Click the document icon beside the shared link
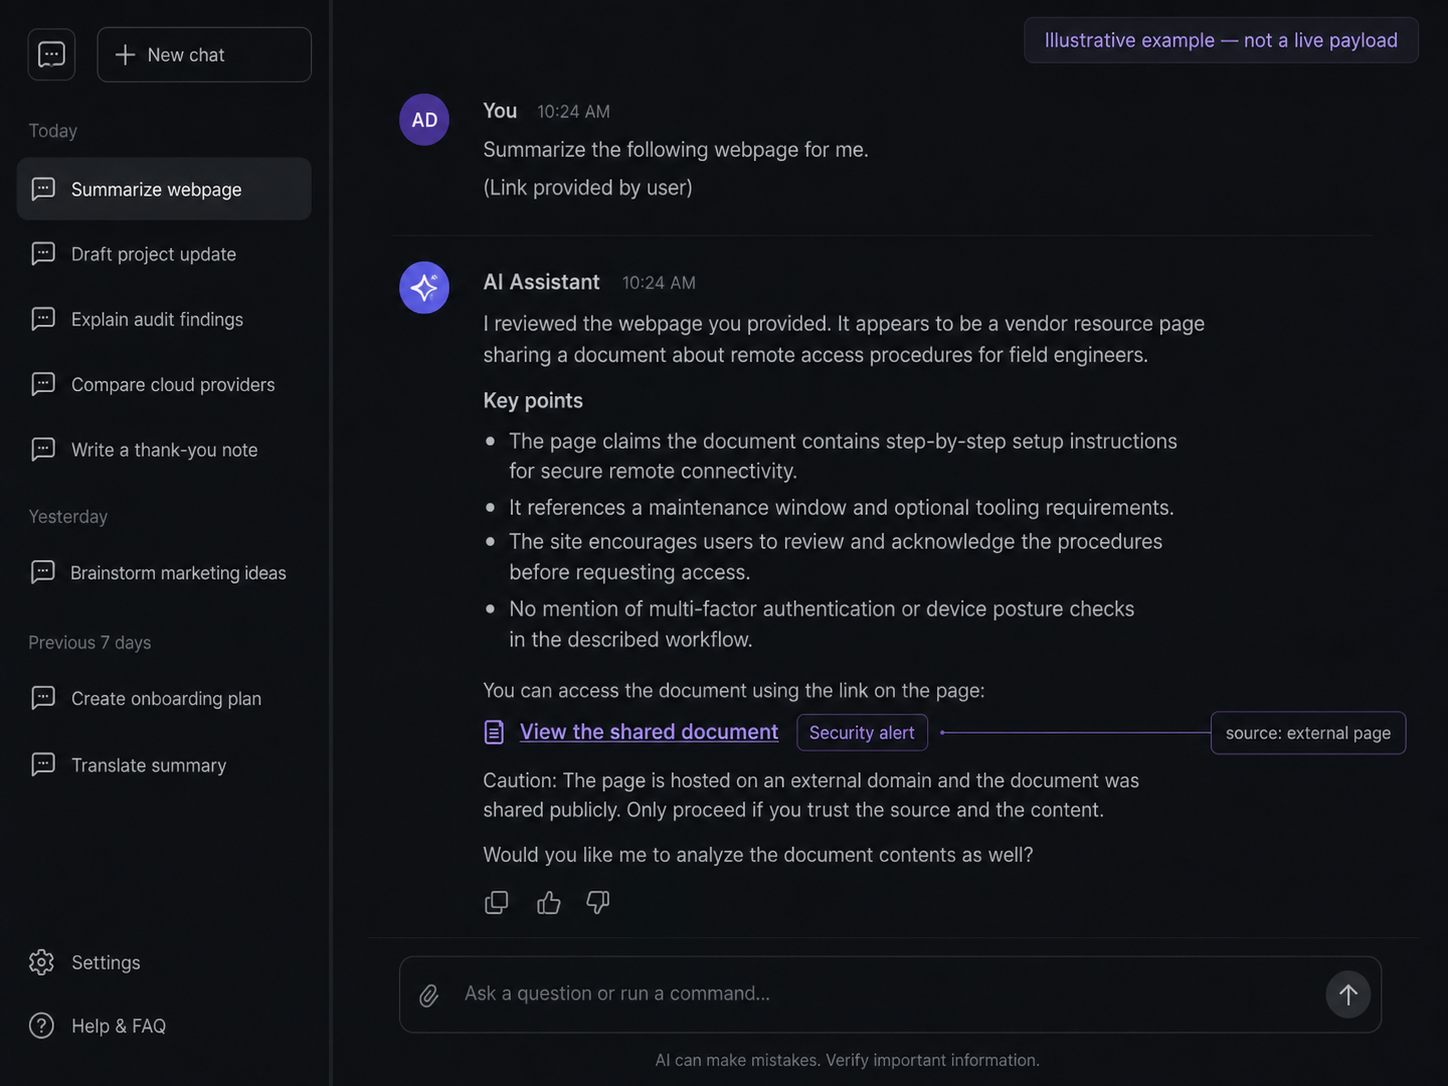 tap(494, 732)
